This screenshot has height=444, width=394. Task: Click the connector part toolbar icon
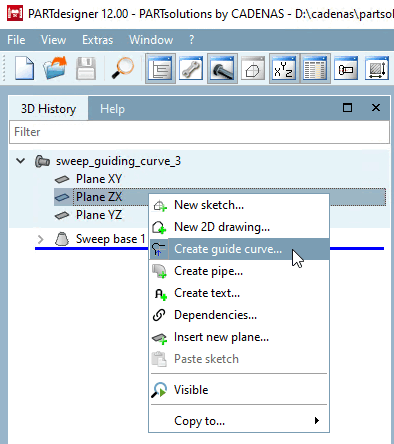pos(346,68)
